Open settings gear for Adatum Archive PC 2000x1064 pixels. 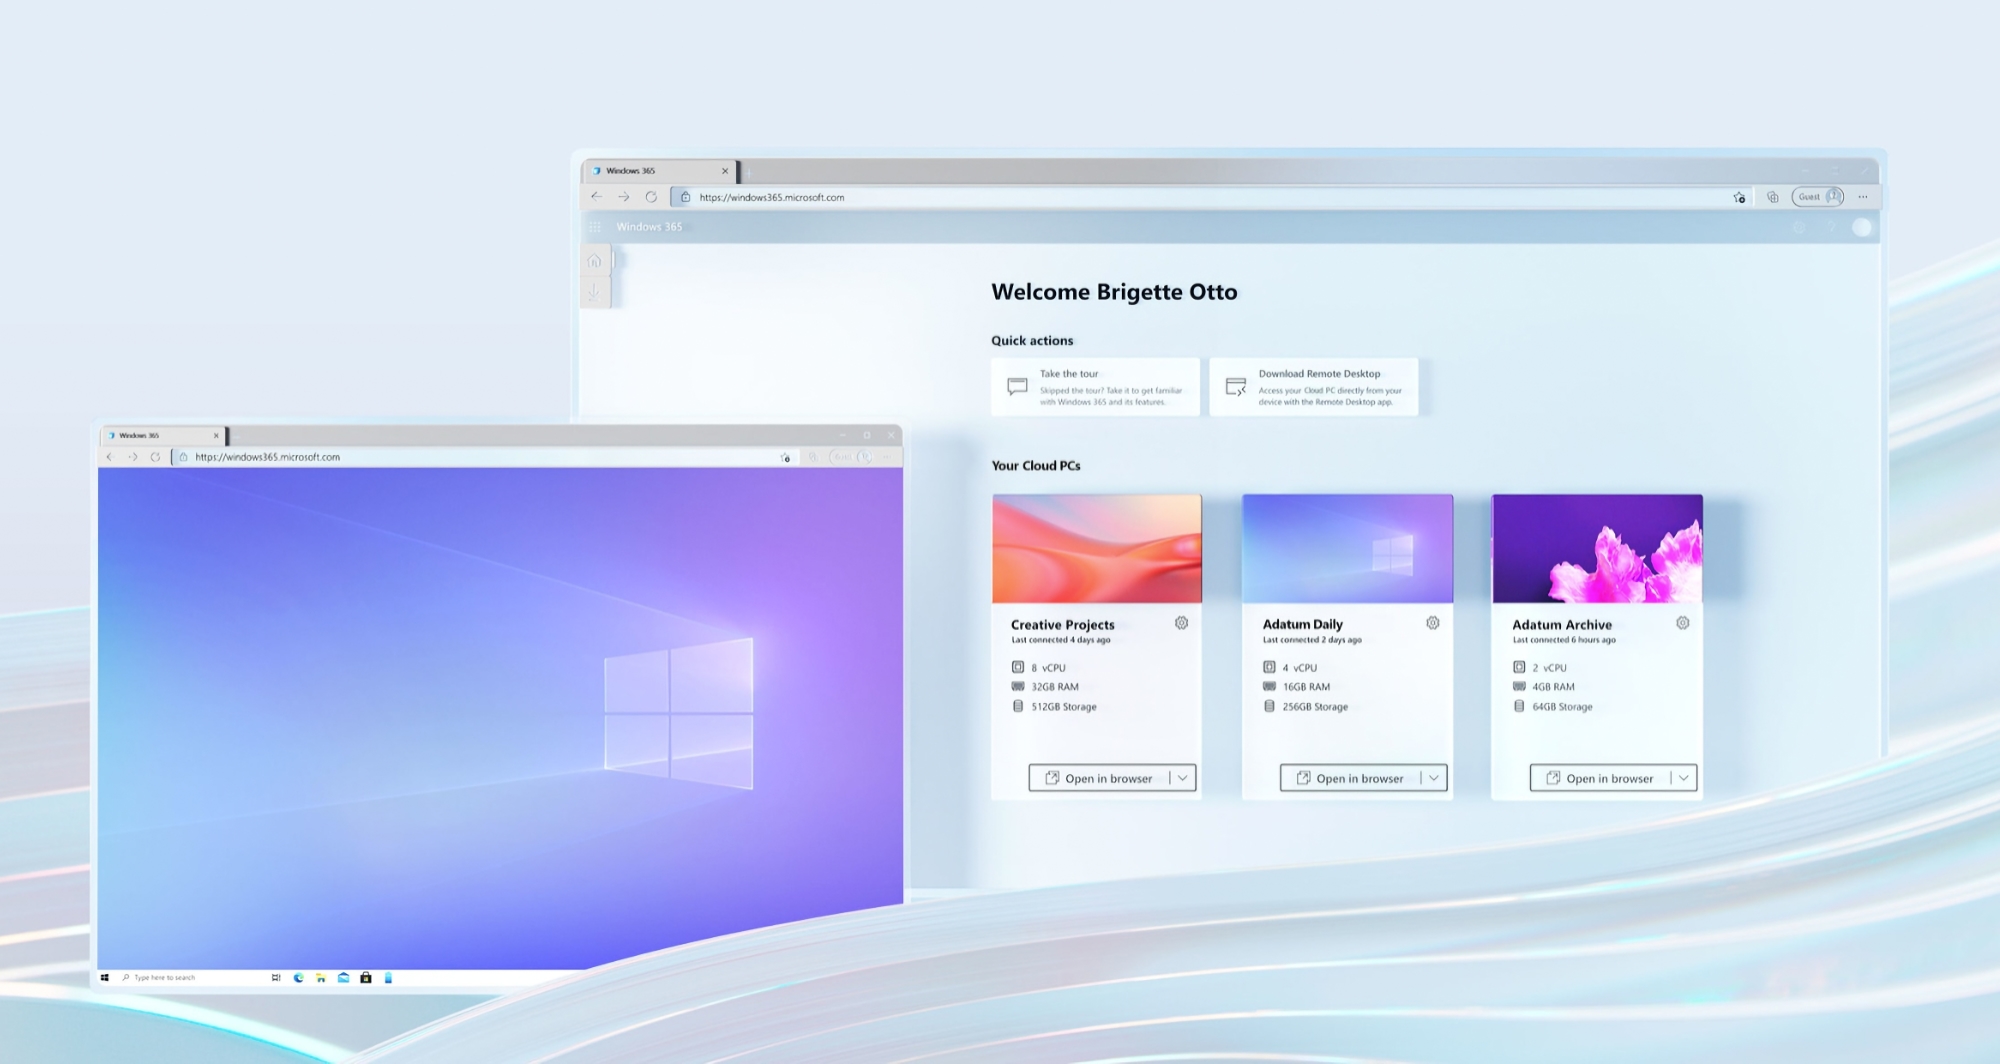1682,623
